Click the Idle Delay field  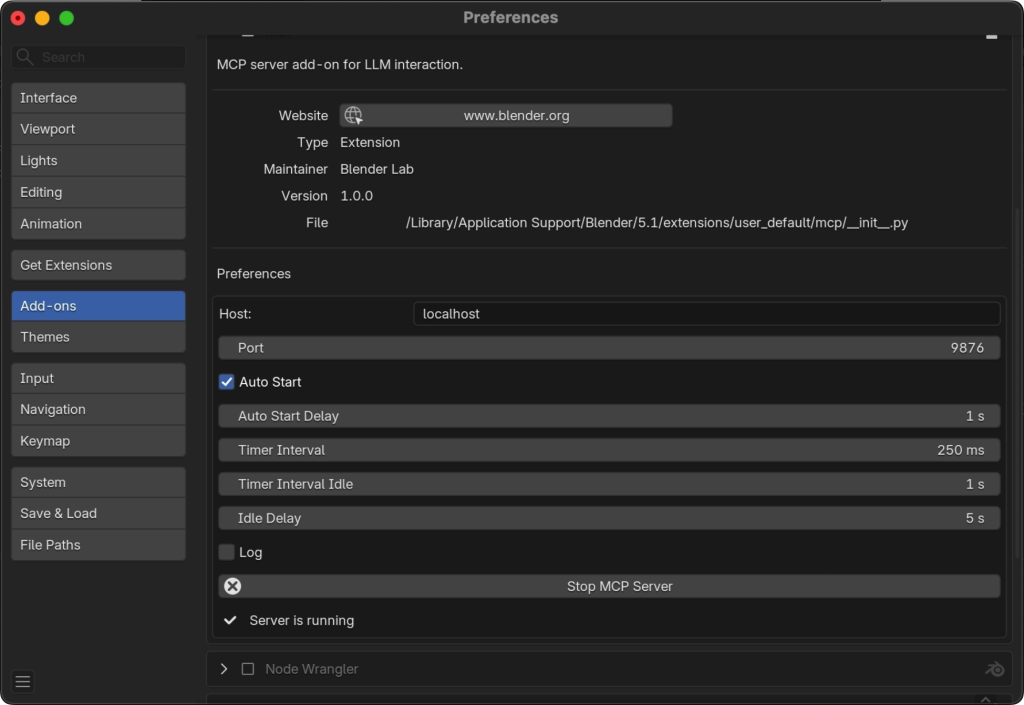click(609, 518)
